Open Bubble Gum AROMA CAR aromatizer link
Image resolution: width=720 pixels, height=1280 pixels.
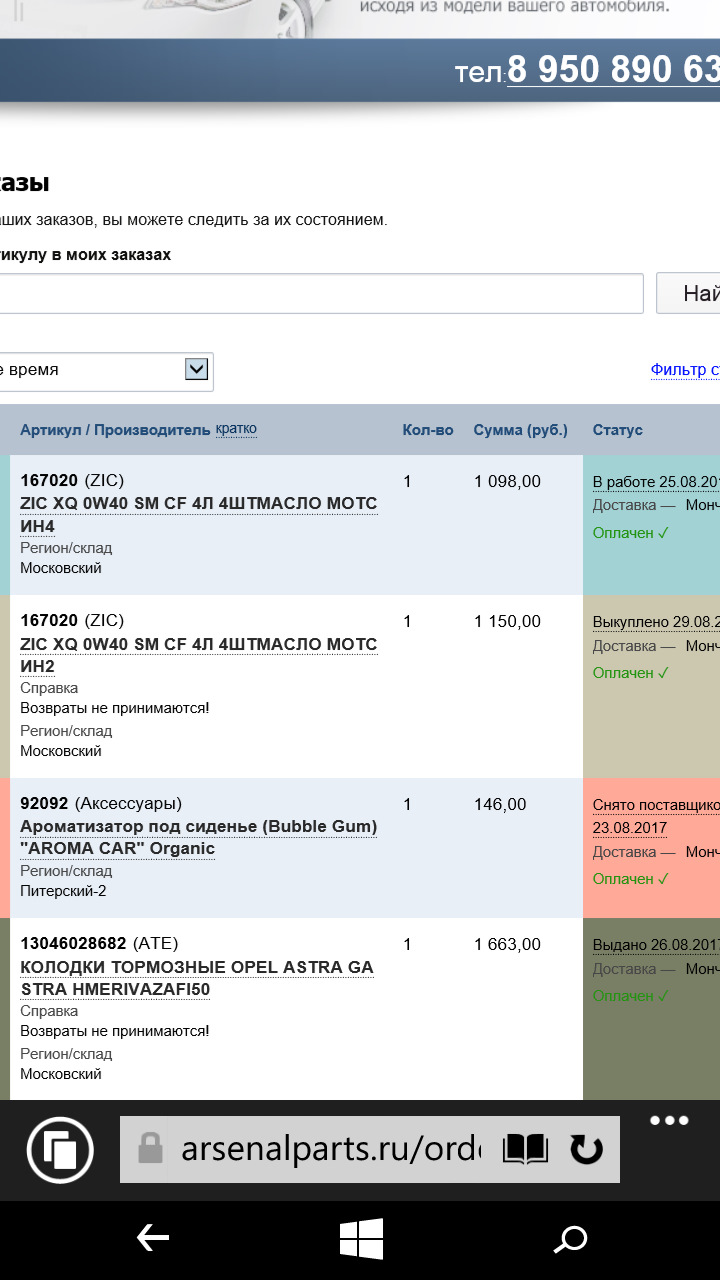pyautogui.click(x=198, y=837)
